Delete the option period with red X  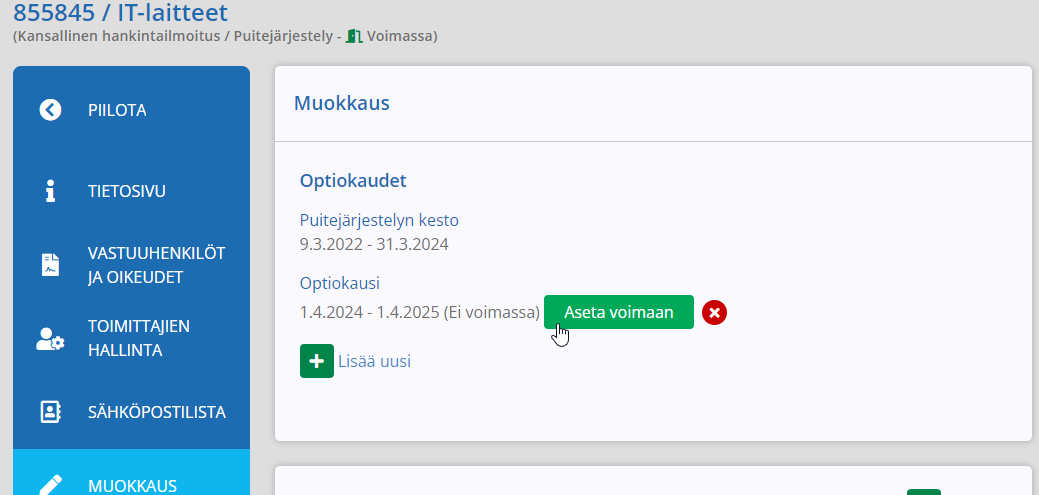click(x=714, y=313)
